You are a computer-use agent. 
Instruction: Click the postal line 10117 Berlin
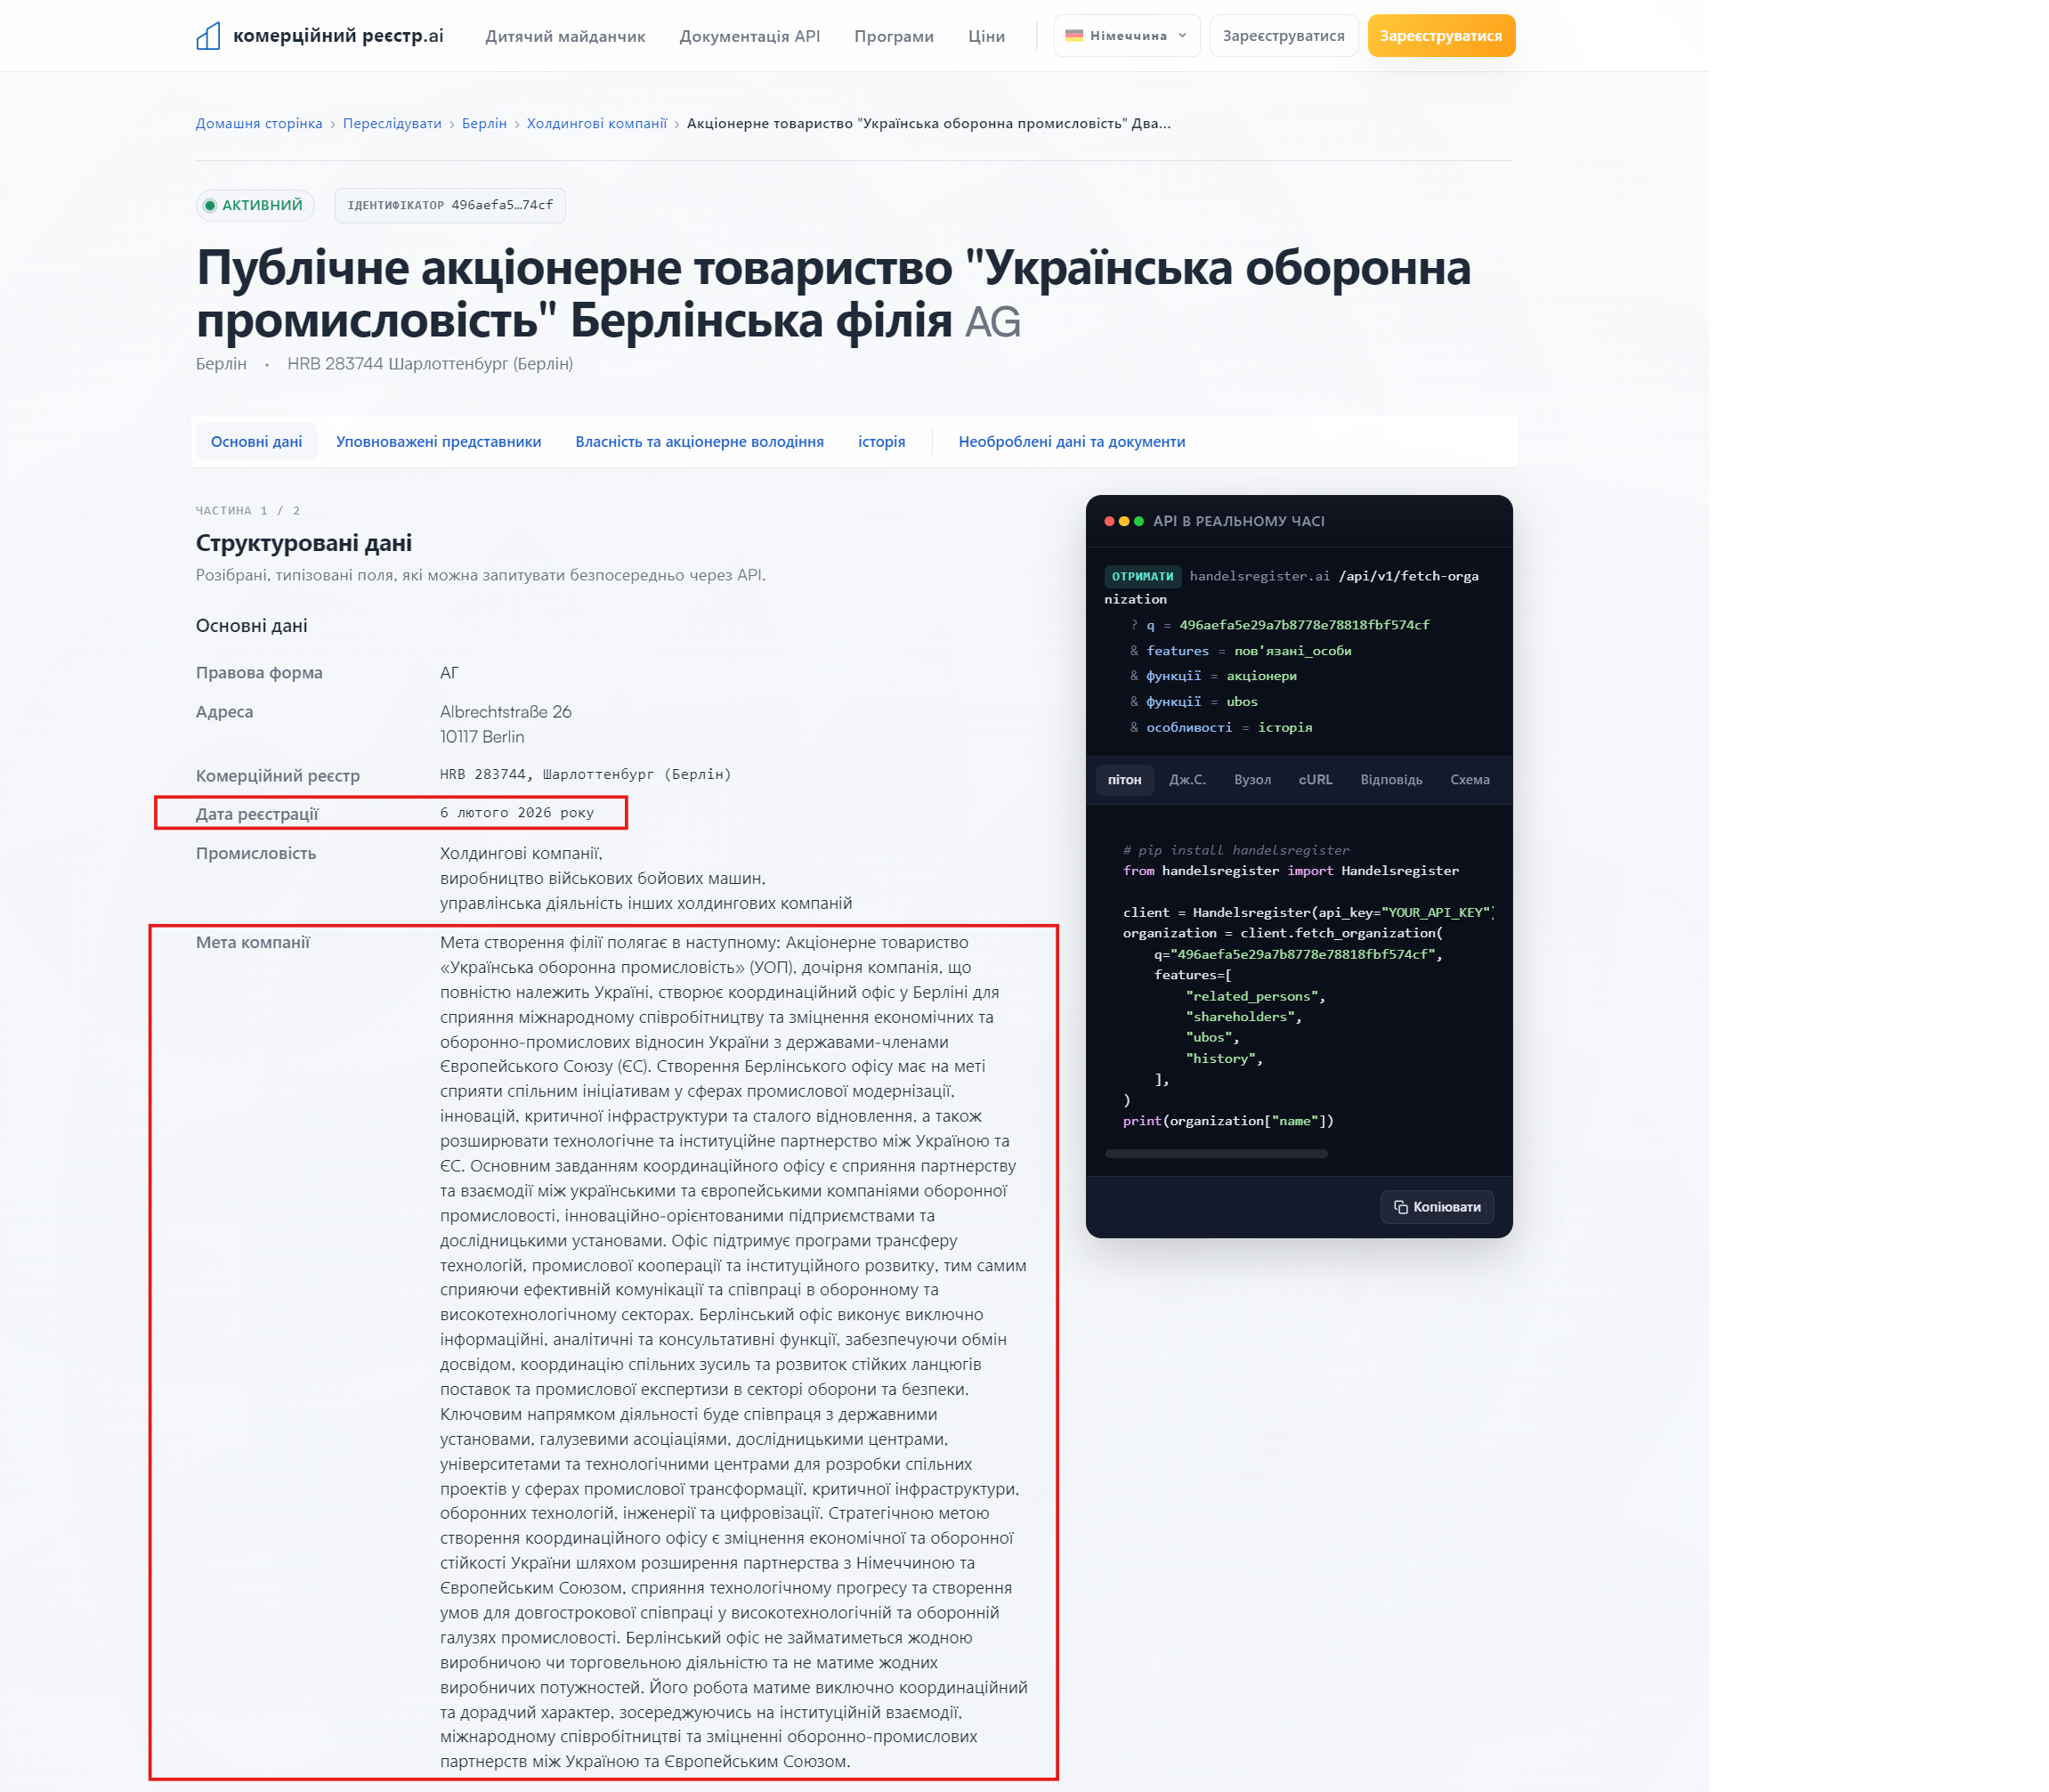(x=482, y=736)
